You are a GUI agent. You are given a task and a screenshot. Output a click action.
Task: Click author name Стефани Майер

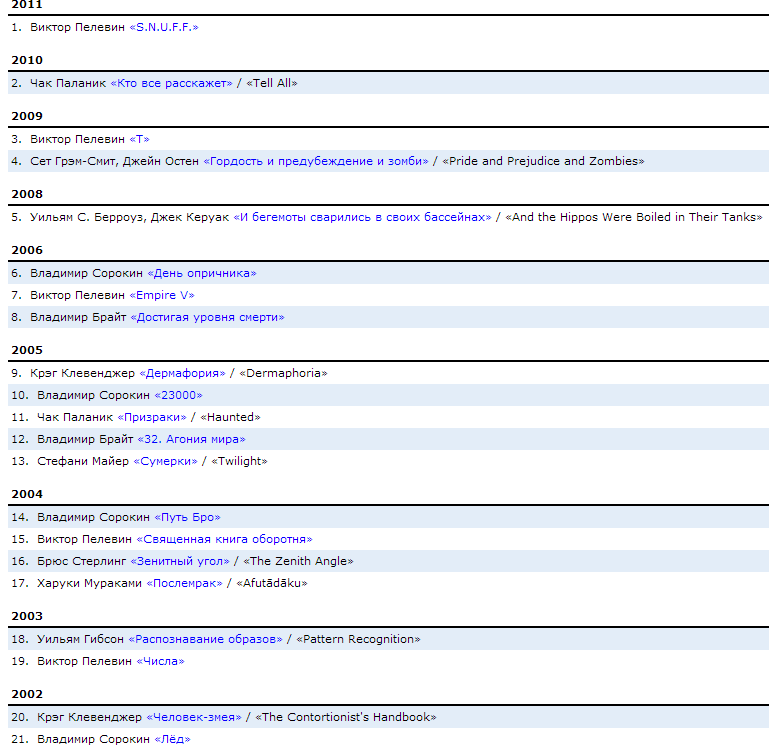pyautogui.click(x=83, y=462)
